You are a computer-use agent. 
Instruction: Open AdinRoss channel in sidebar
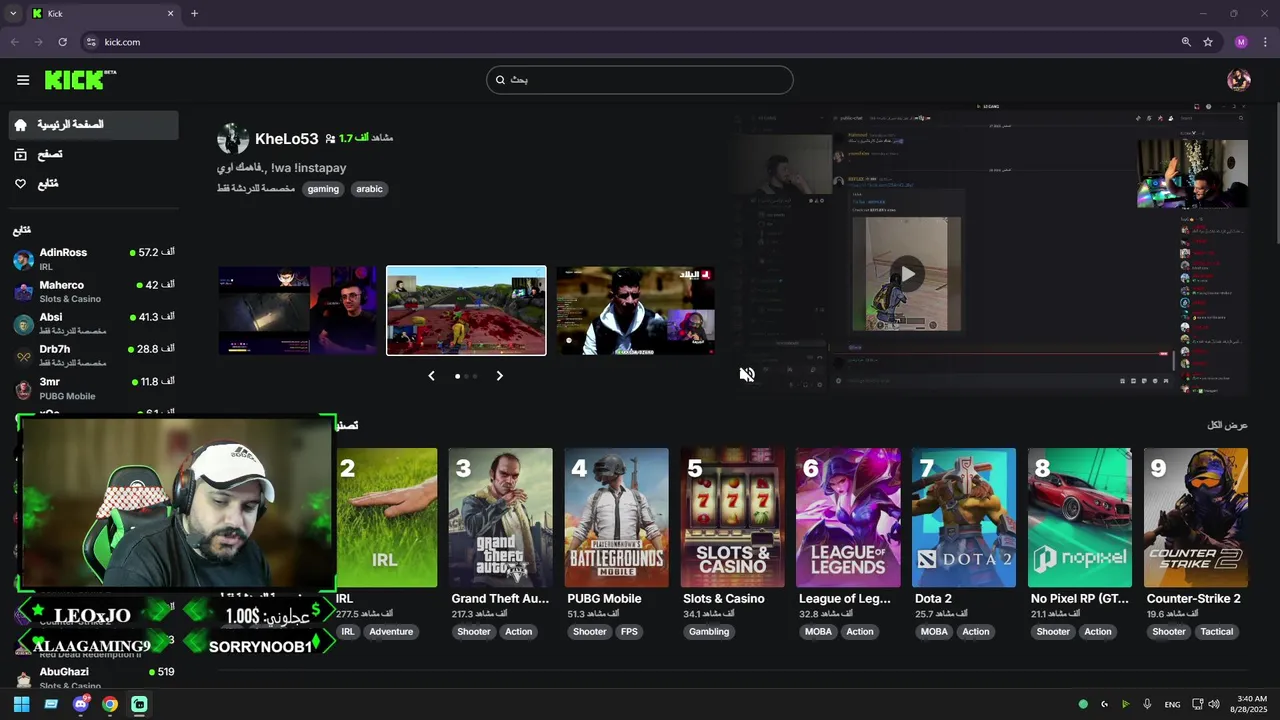93,259
